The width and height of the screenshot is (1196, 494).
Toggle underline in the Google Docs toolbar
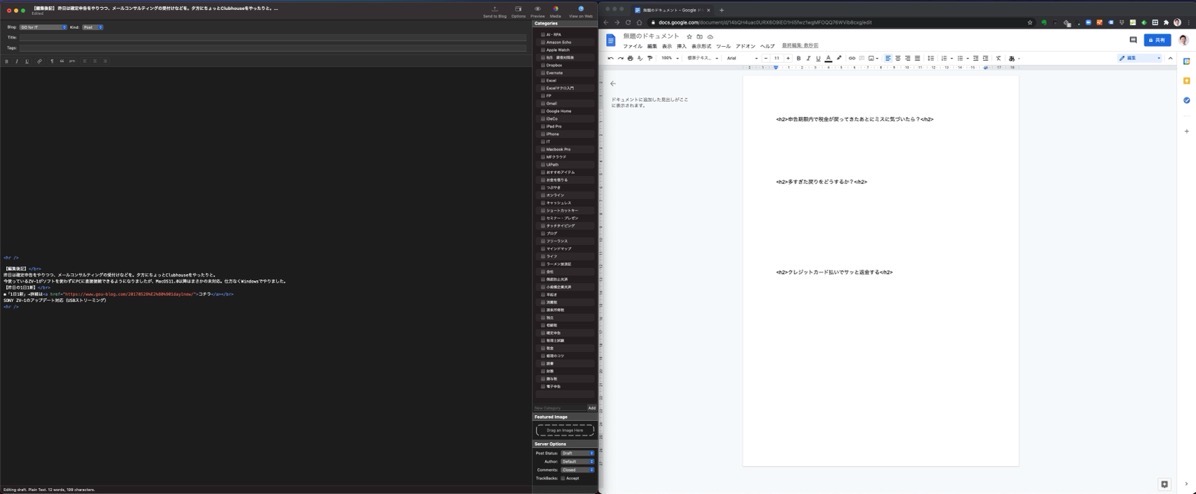click(x=818, y=58)
